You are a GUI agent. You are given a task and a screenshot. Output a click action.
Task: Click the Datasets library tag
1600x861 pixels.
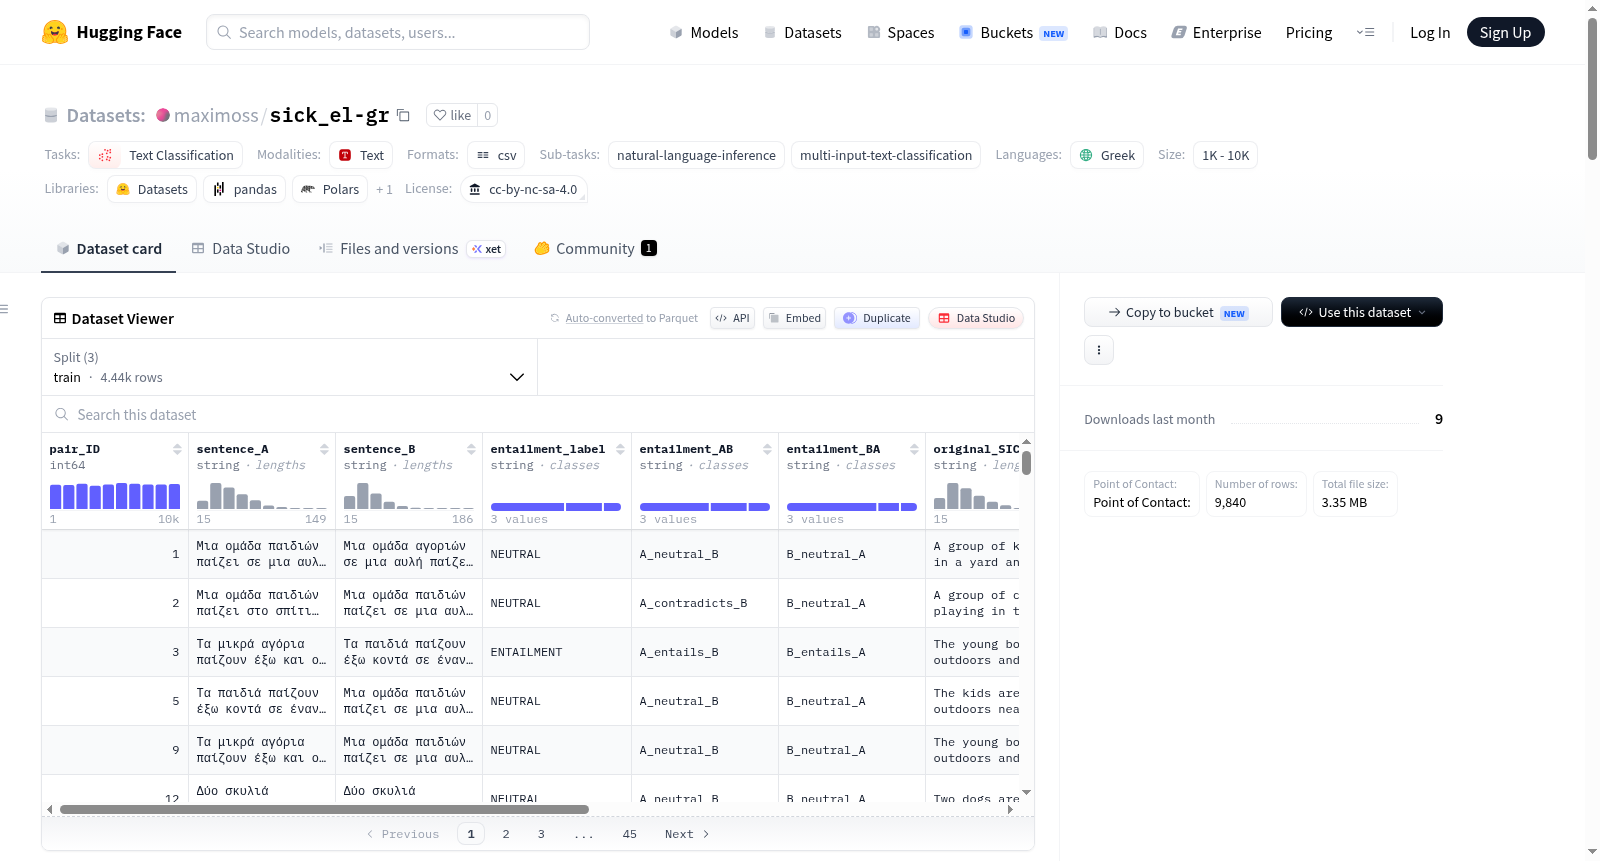(x=152, y=189)
